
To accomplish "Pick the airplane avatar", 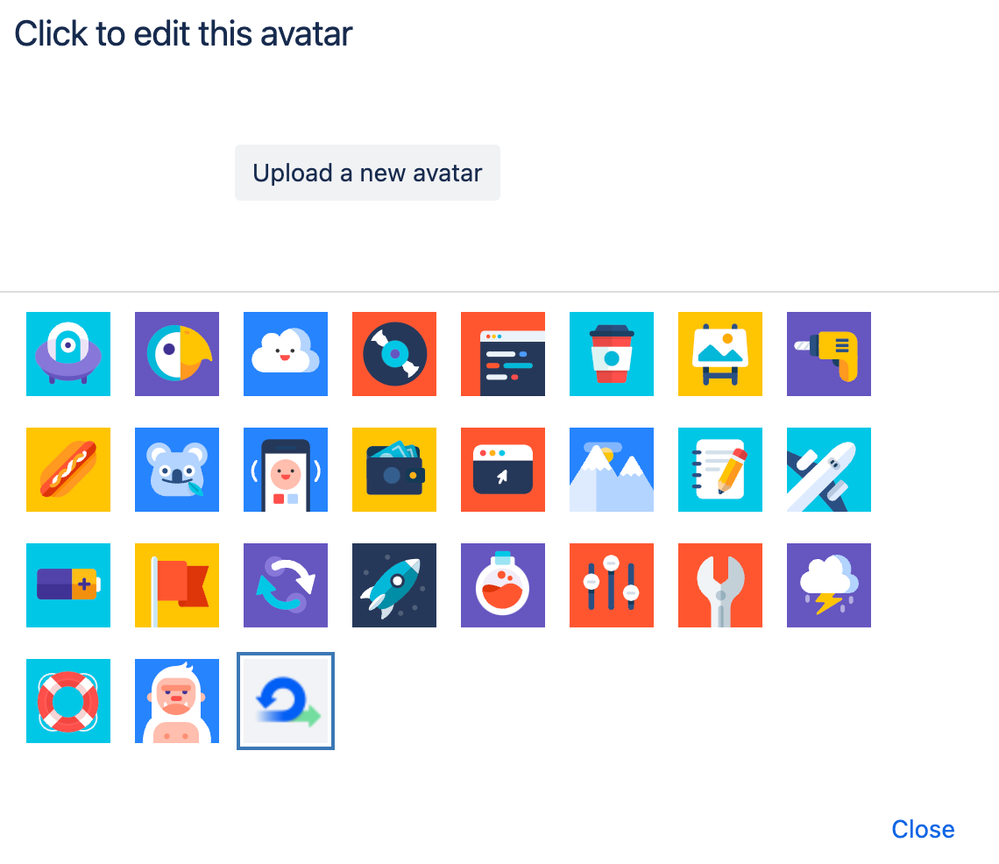I will [x=828, y=470].
